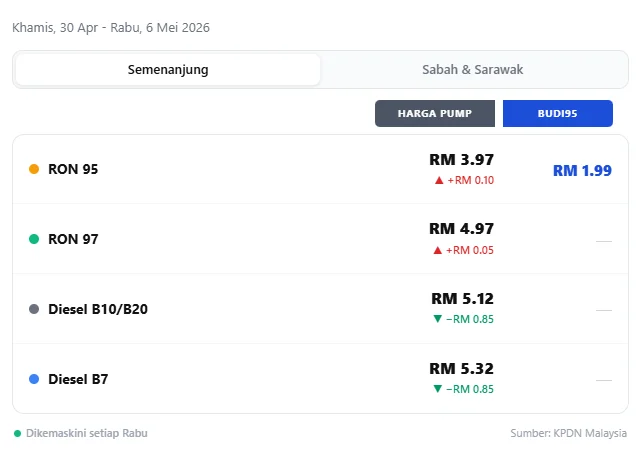Click the gray Diesel B10/B20 dot

[x=34, y=310]
